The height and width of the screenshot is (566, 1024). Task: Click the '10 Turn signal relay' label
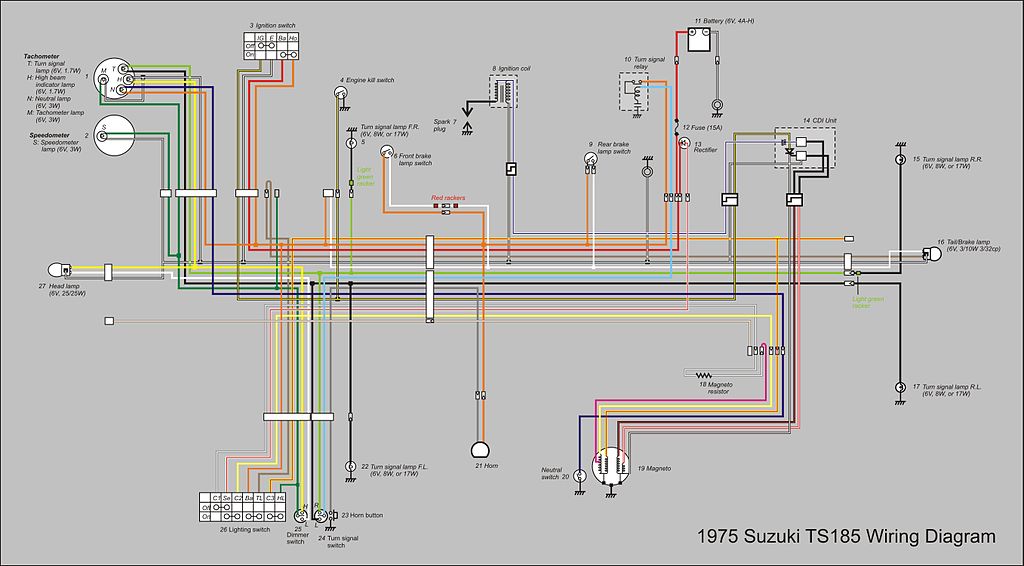(x=644, y=63)
